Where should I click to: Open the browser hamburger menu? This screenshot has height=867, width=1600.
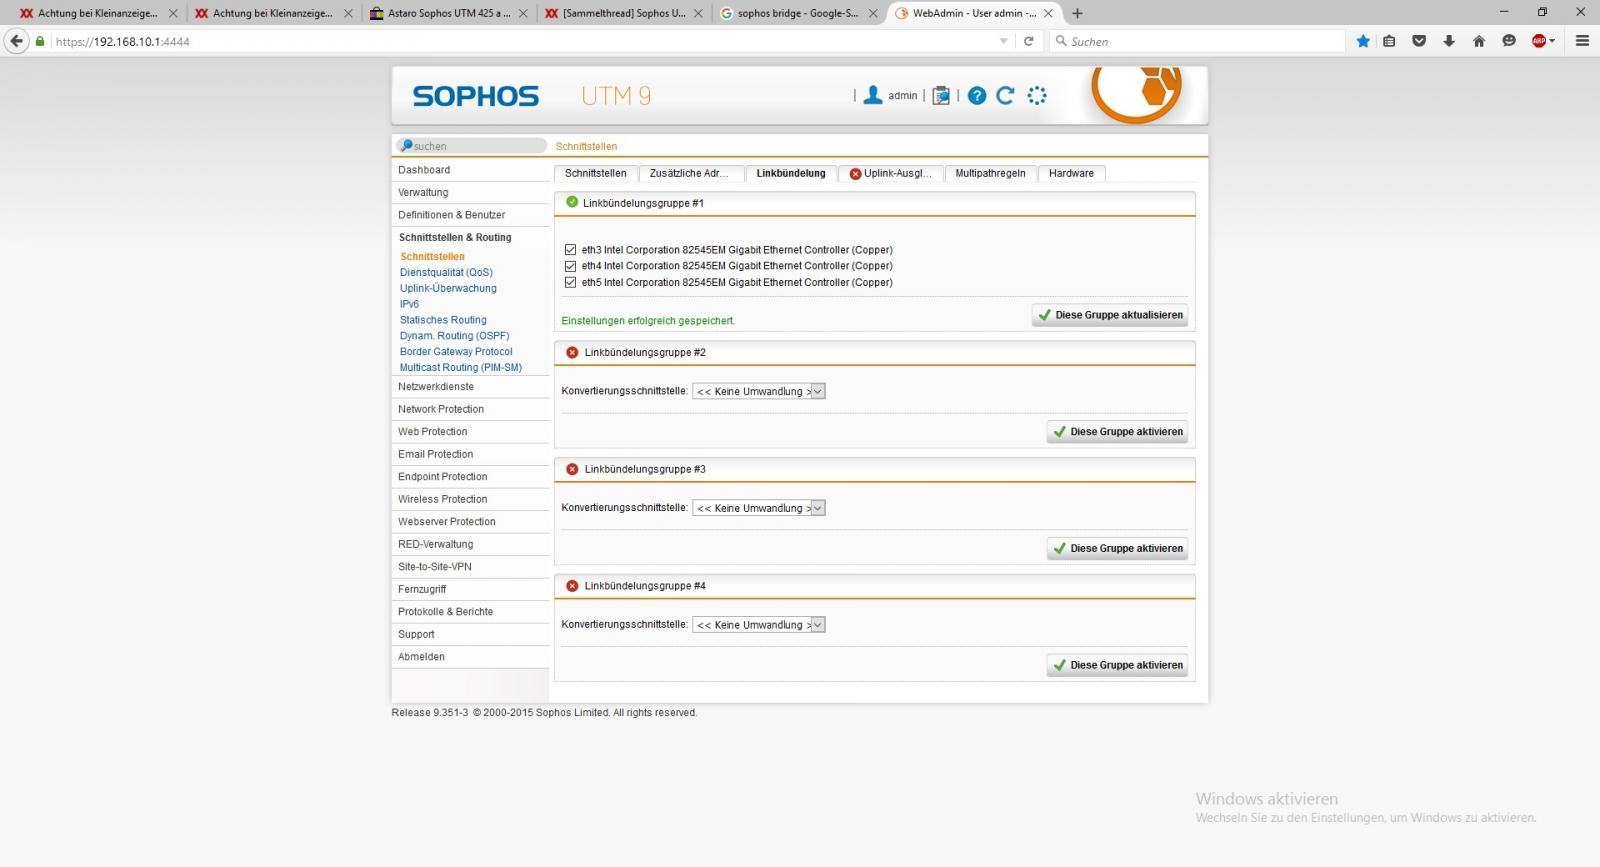pos(1582,41)
